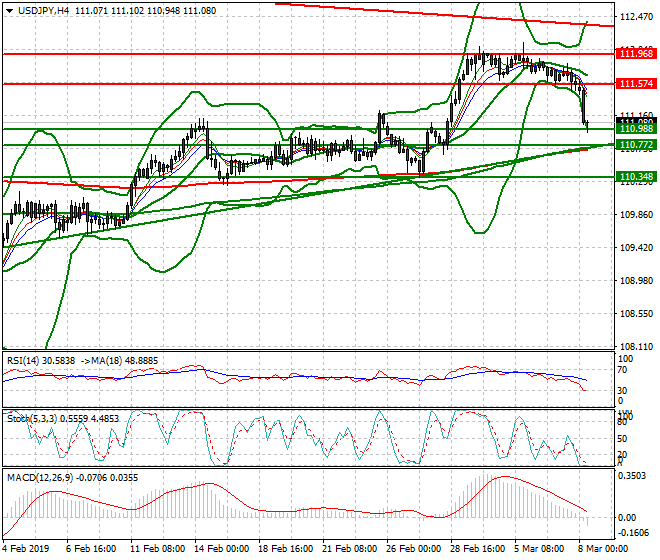Select the 28 Feb 16:00 time label
The image size is (660, 560).
coord(477,549)
